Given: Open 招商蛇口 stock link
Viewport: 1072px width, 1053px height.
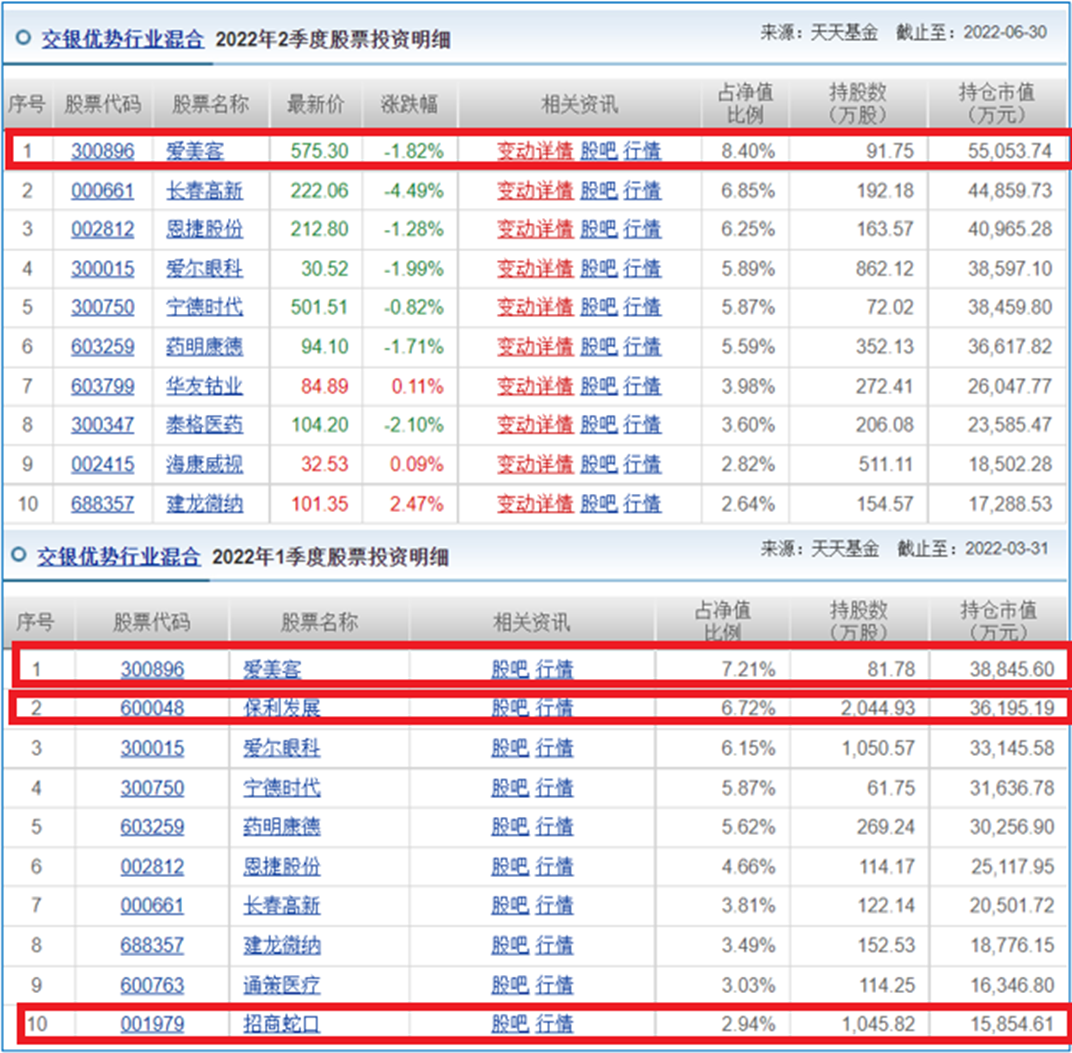Looking at the screenshot, I should (282, 1024).
